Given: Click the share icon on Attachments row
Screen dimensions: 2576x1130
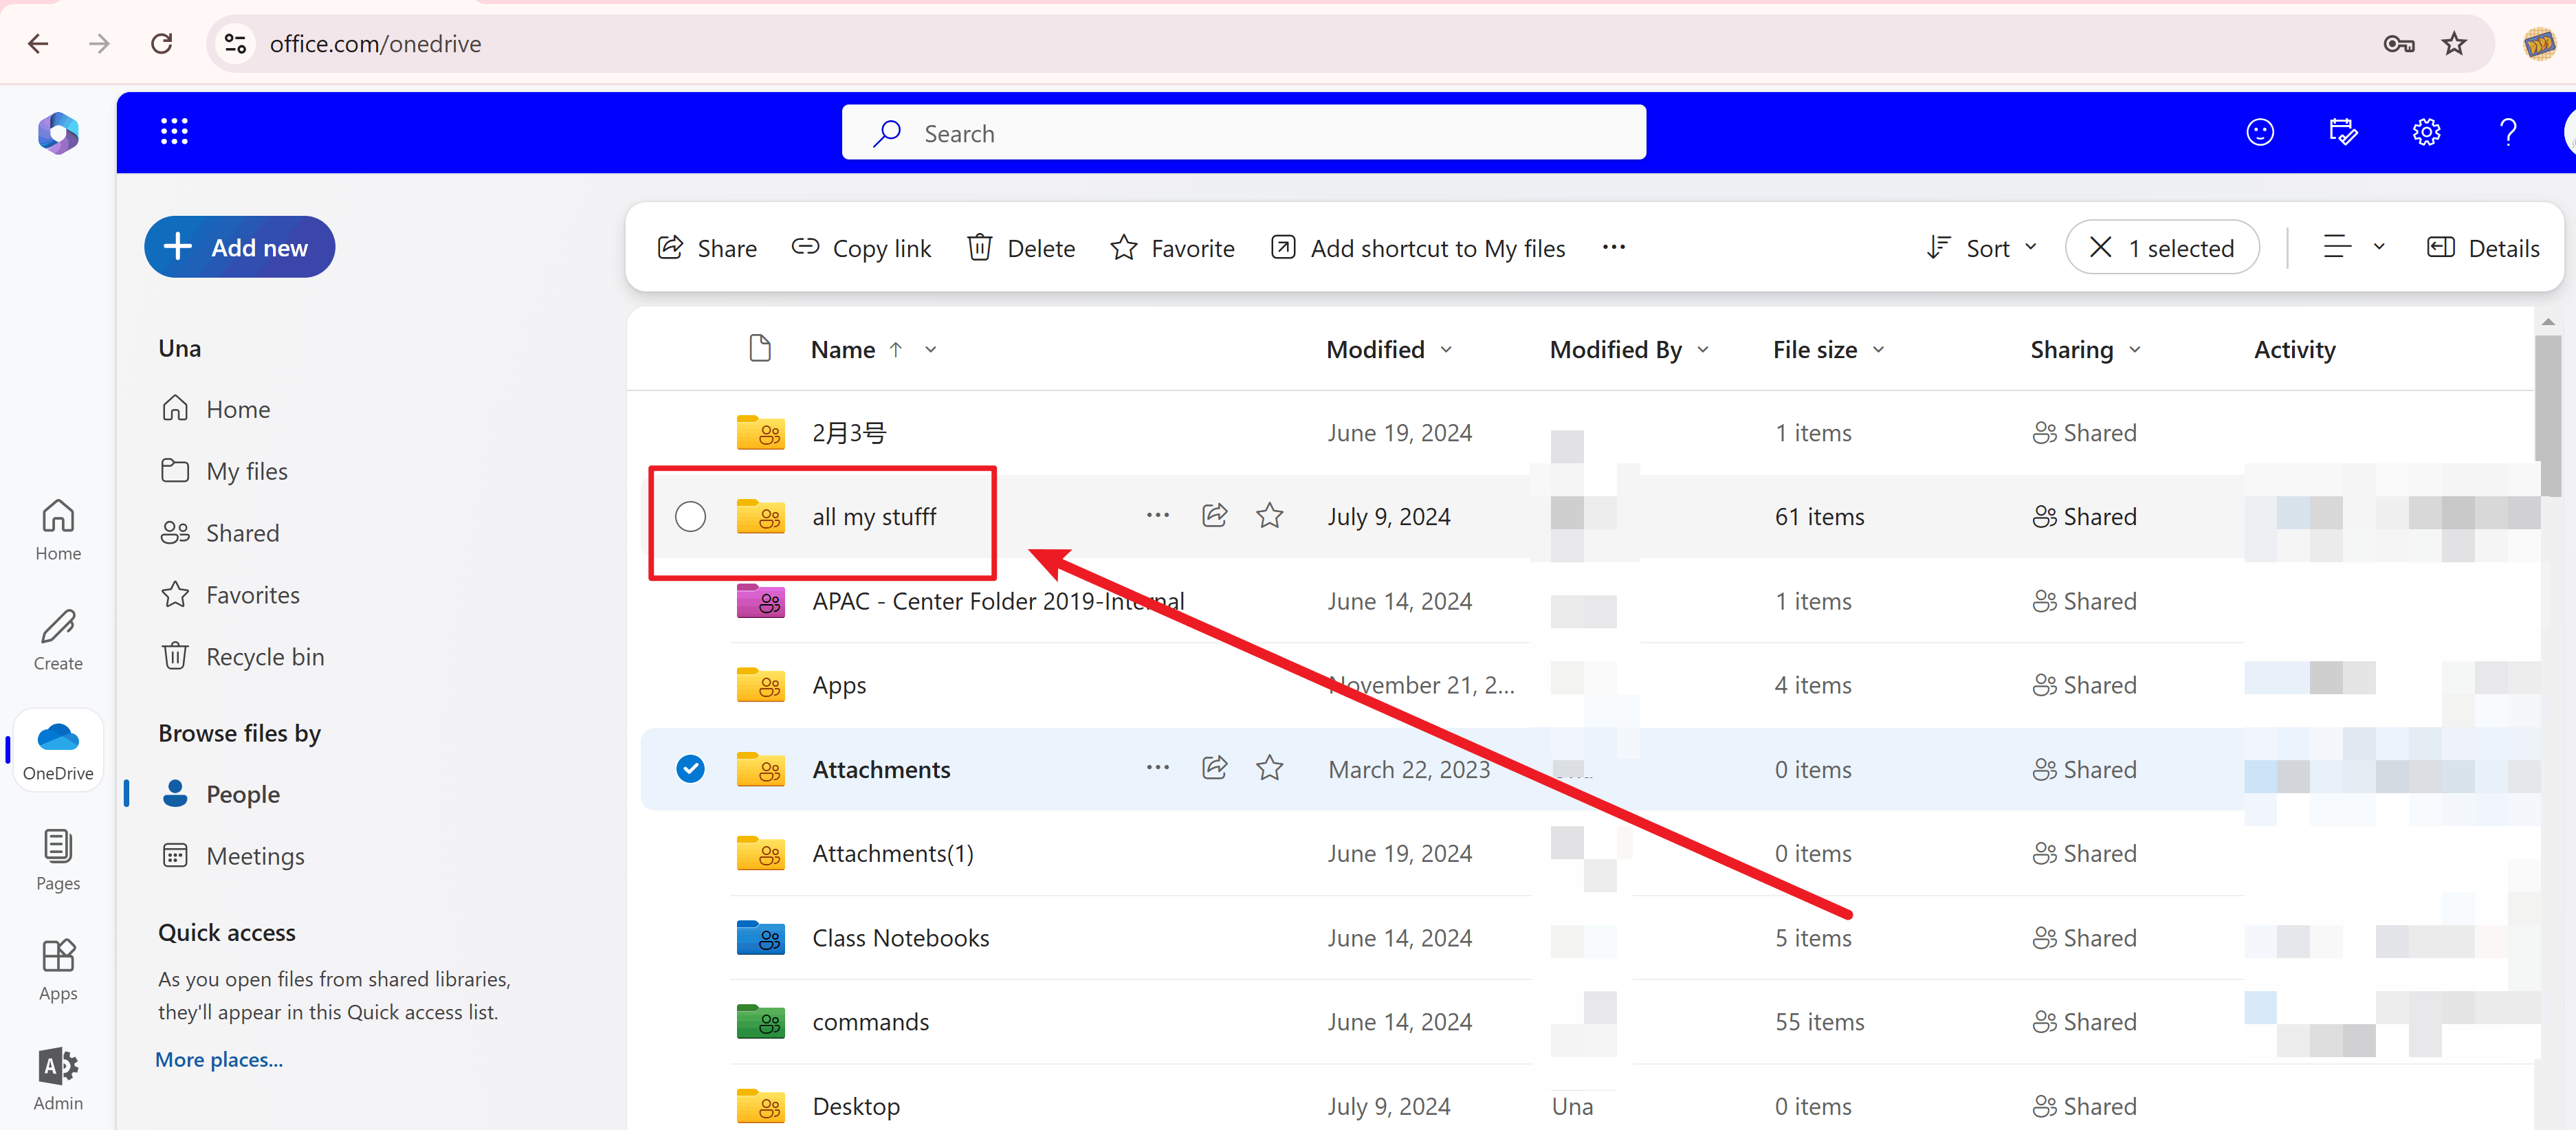Looking at the screenshot, I should point(1214,767).
